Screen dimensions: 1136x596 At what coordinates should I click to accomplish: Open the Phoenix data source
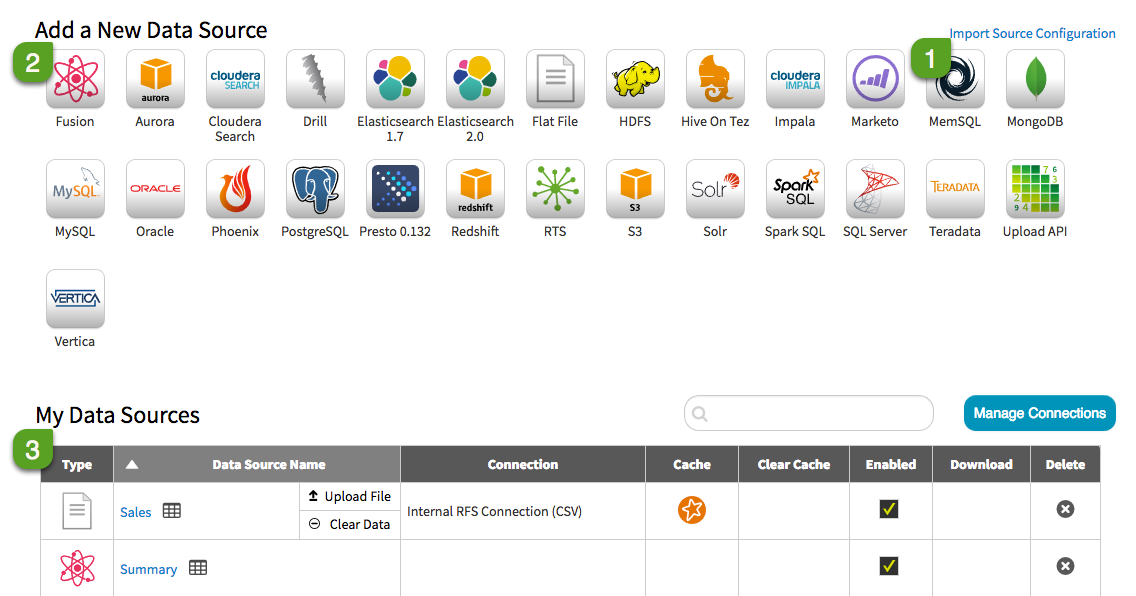tap(235, 188)
